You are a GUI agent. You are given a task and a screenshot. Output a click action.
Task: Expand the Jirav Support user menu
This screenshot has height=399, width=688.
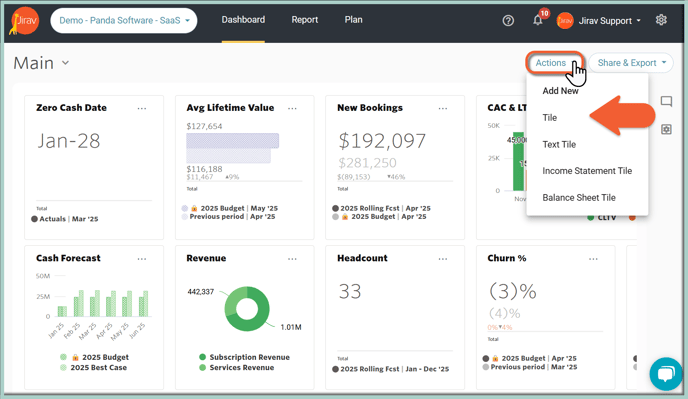point(609,21)
